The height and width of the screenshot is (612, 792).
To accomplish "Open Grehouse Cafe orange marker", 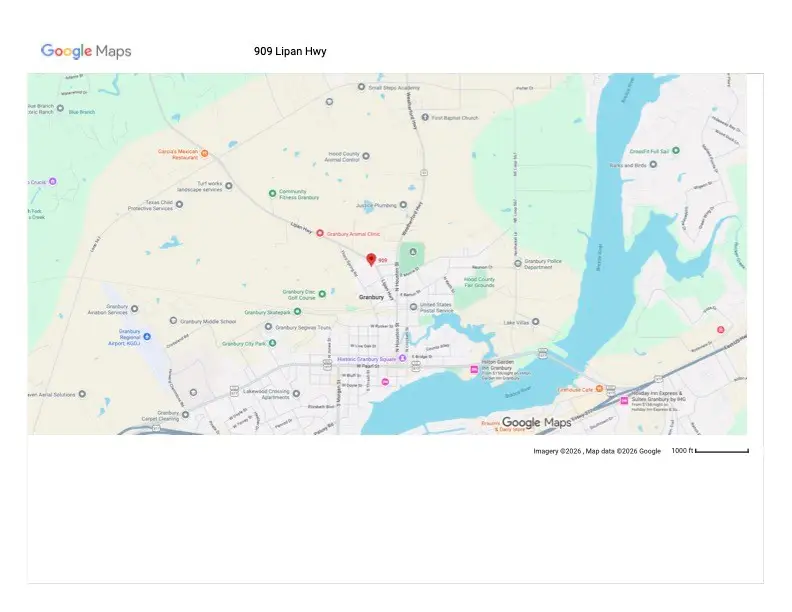I will (x=599, y=388).
